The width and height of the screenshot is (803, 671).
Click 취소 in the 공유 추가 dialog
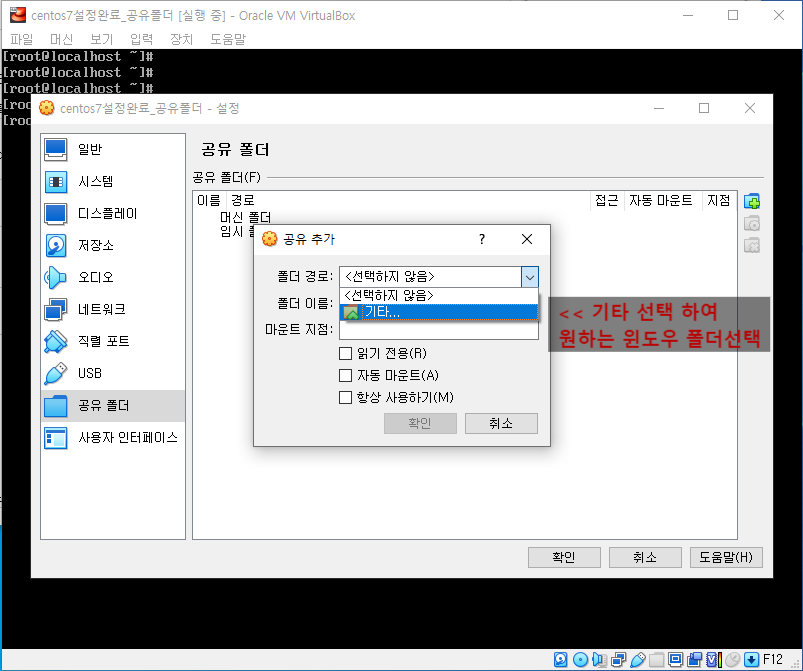[501, 424]
